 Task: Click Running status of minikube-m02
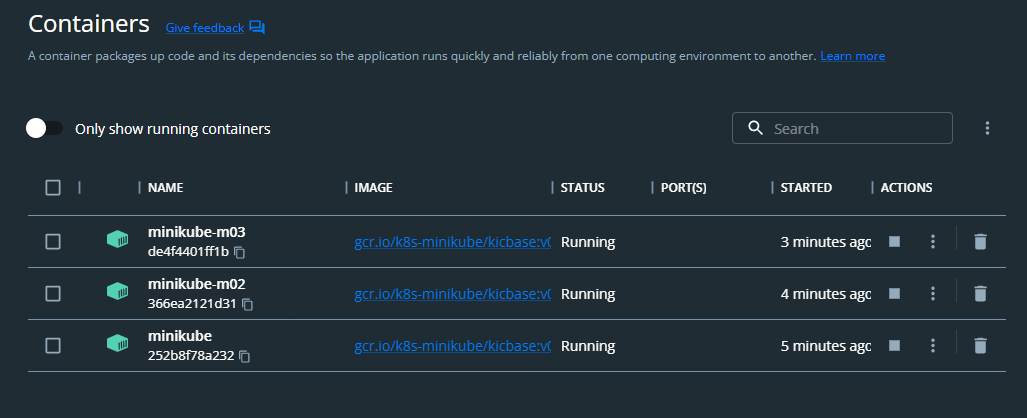(x=588, y=294)
